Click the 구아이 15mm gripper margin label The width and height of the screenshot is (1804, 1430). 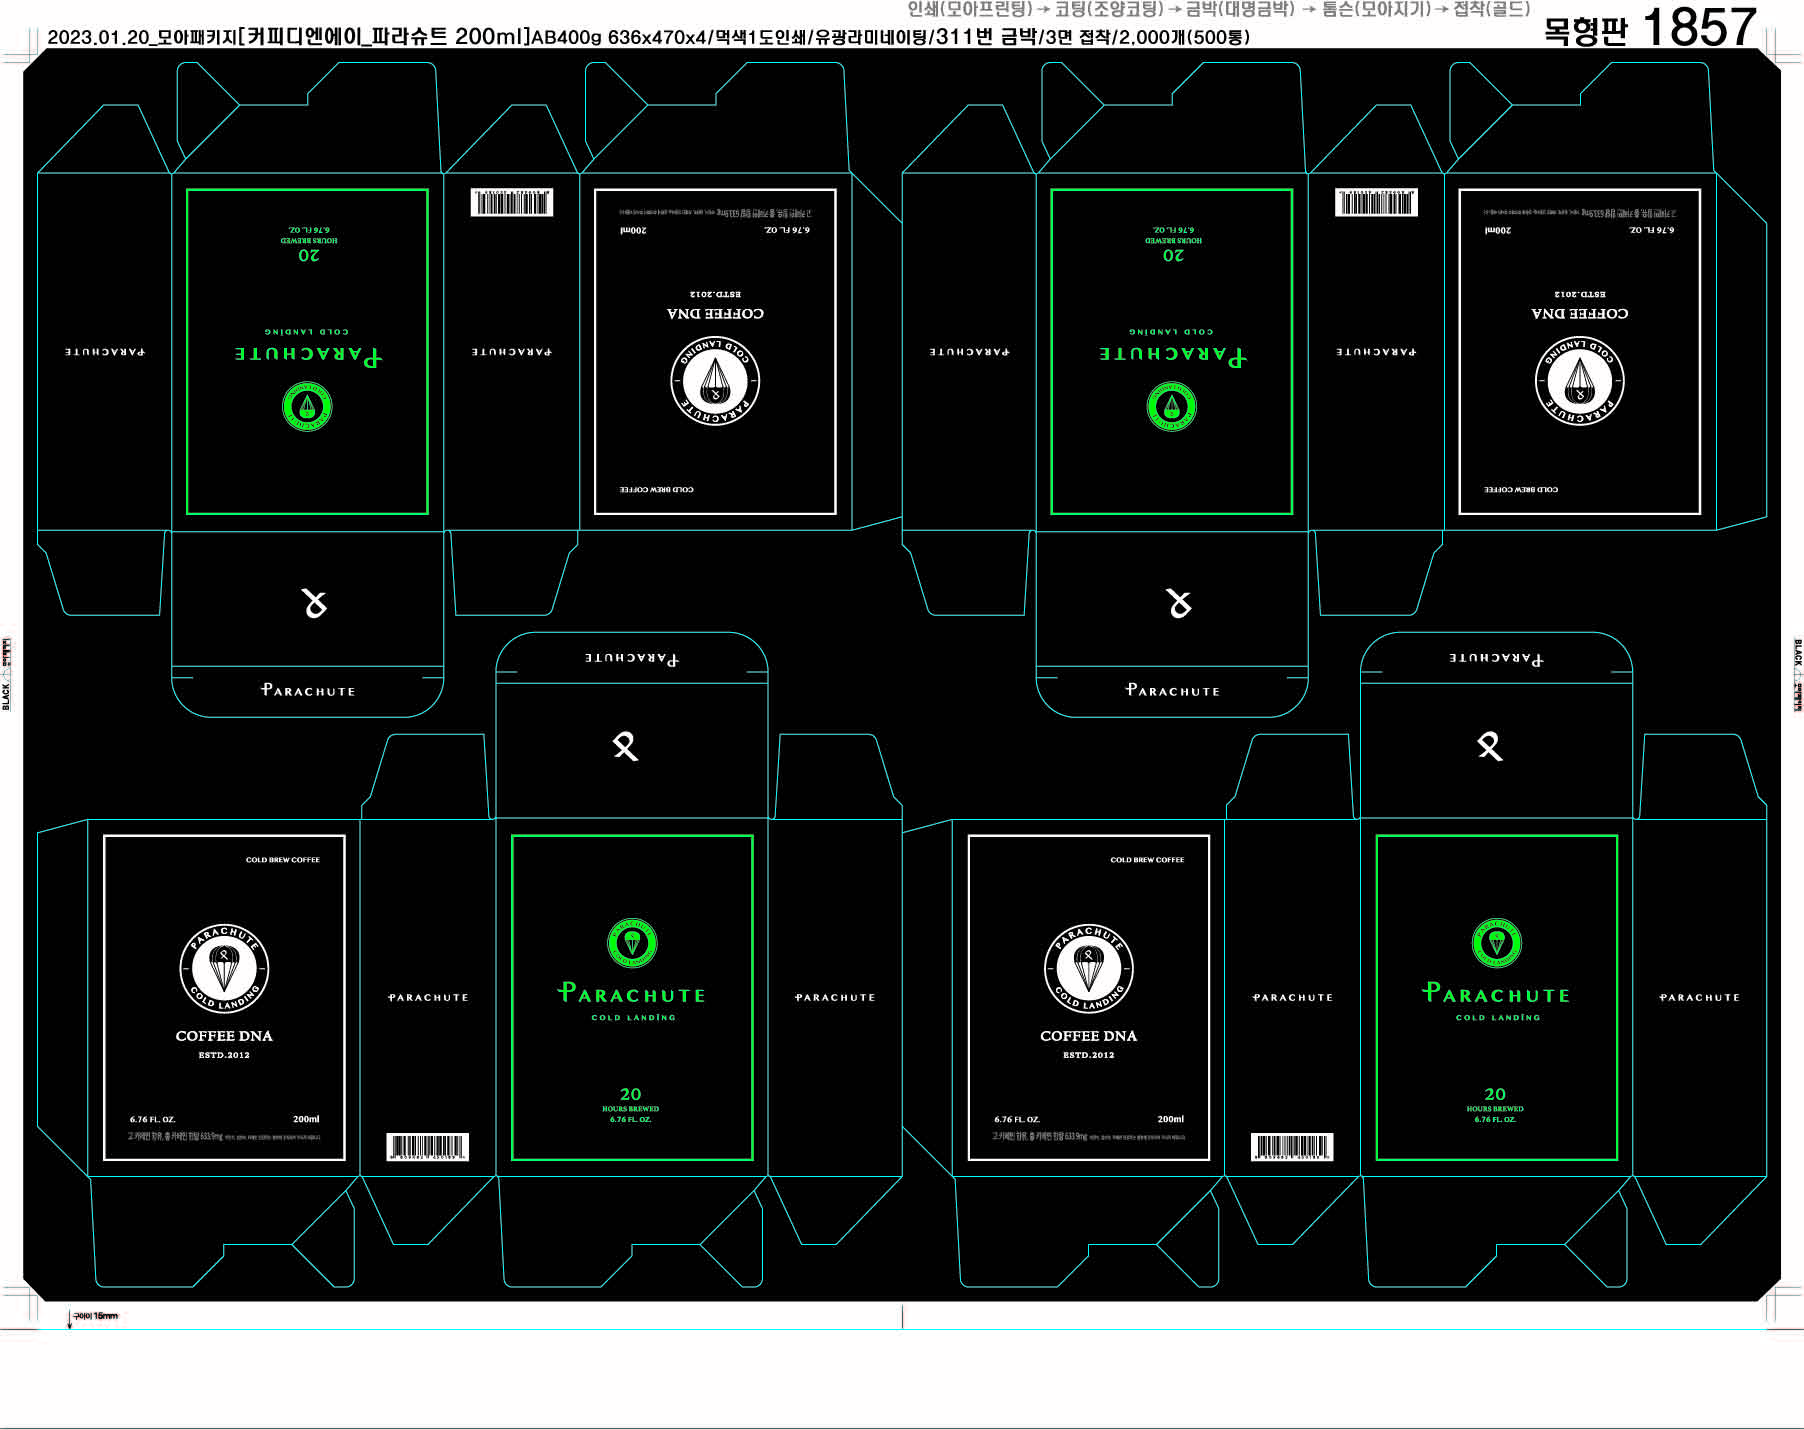pyautogui.click(x=95, y=1316)
